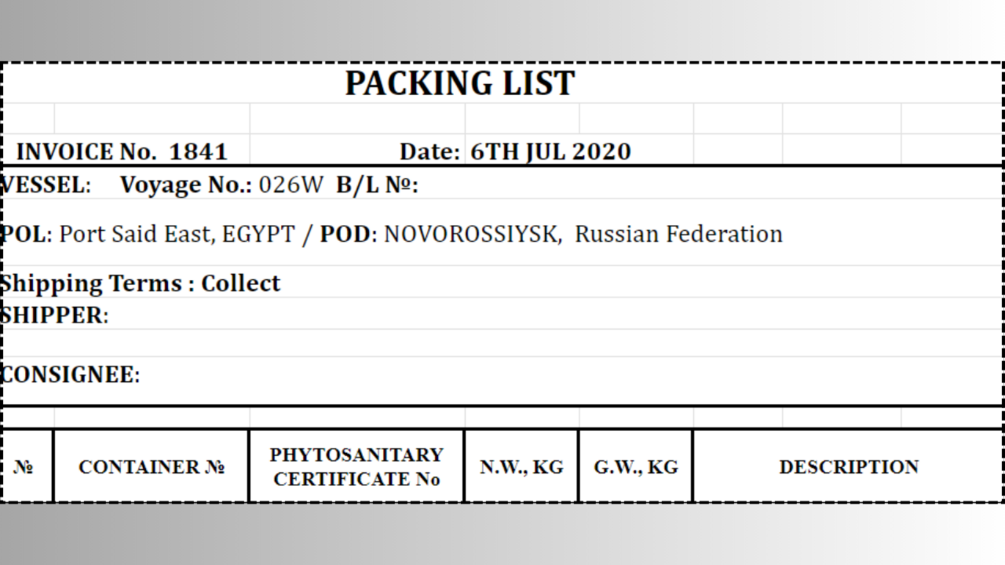The width and height of the screenshot is (1005, 565).
Task: Select the POL Port Said East row
Action: (502, 233)
